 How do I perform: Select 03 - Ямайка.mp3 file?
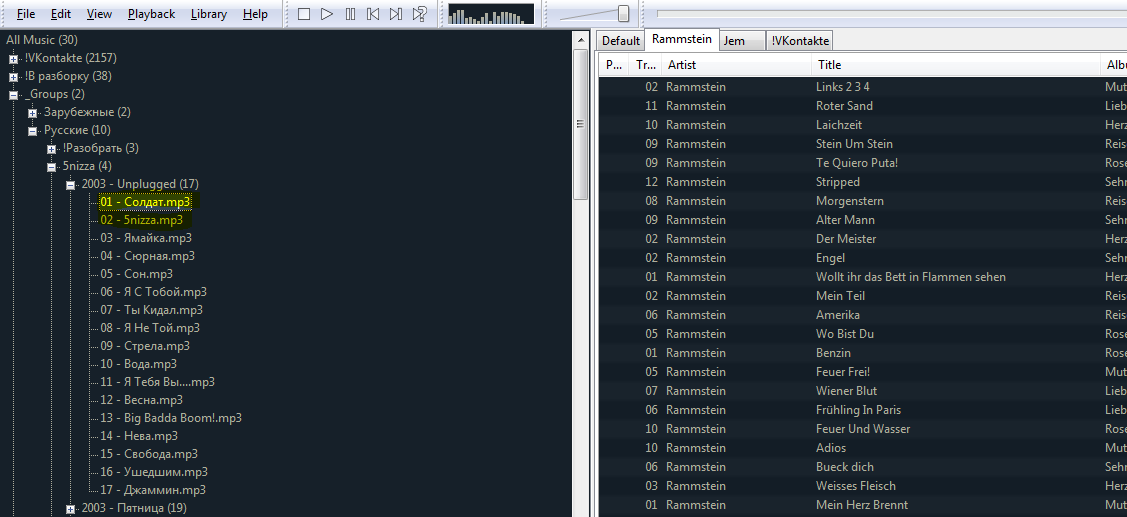(x=146, y=238)
